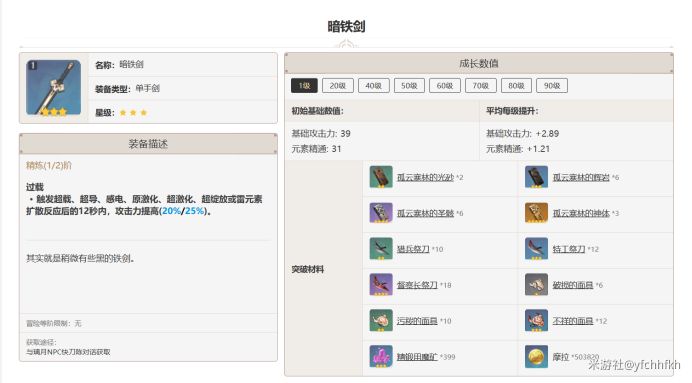The height and width of the screenshot is (383, 692).
Task: Open the 精锻用魔矿 link
Action: 417,357
